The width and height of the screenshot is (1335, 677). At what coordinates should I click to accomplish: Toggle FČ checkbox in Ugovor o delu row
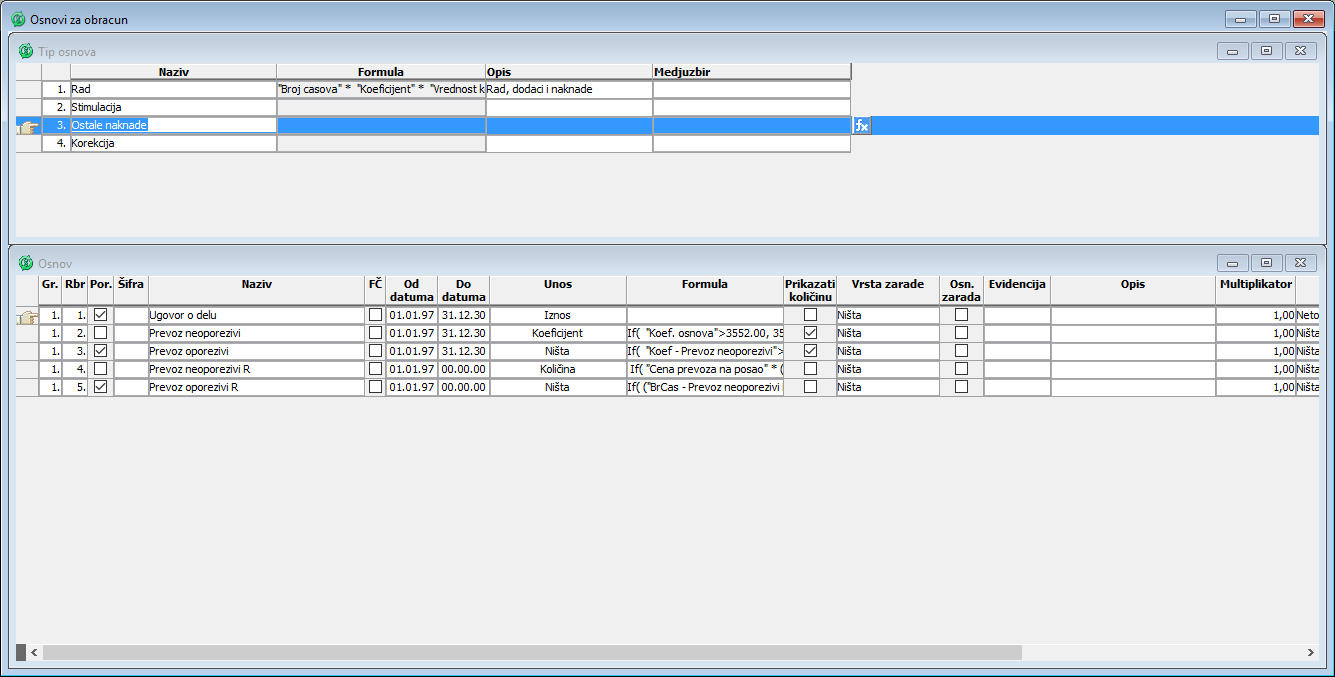(375, 315)
